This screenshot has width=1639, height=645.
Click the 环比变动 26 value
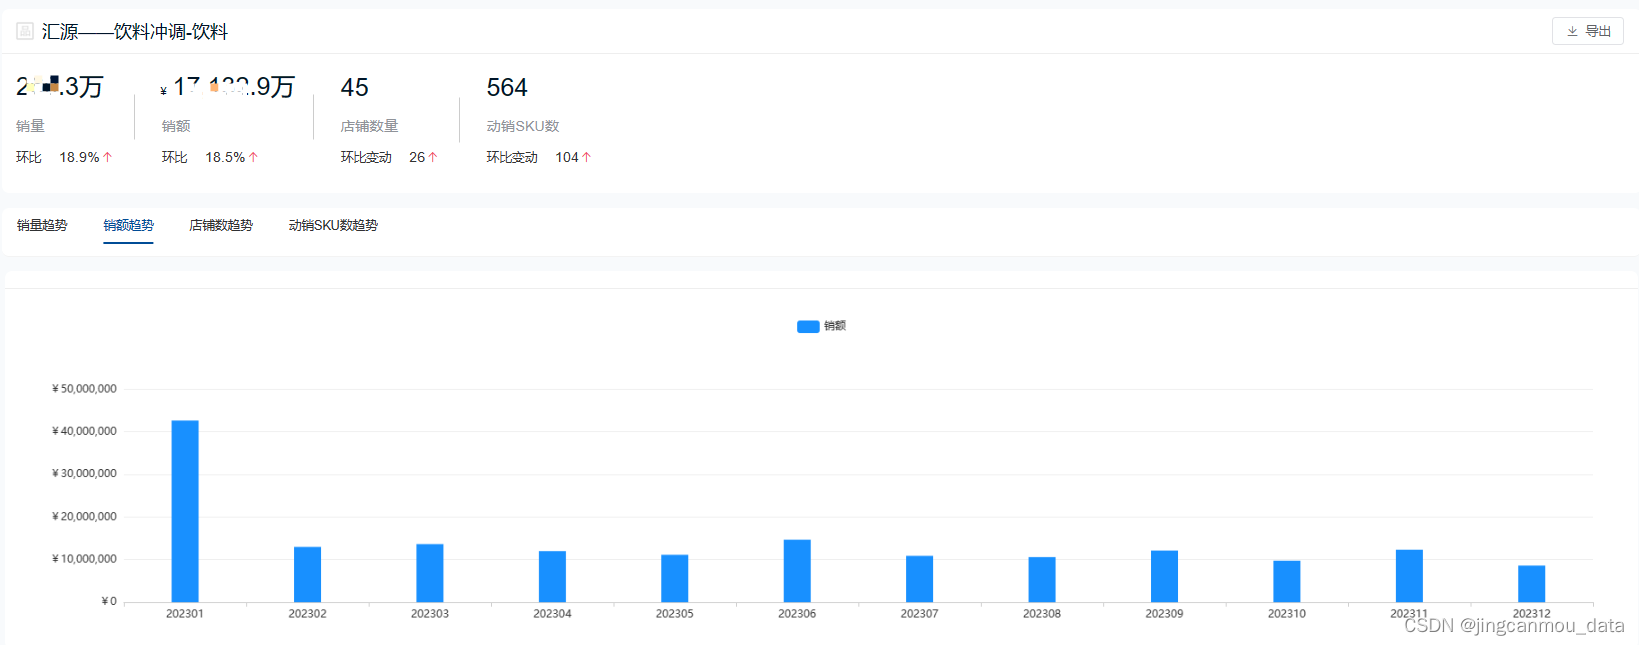417,157
